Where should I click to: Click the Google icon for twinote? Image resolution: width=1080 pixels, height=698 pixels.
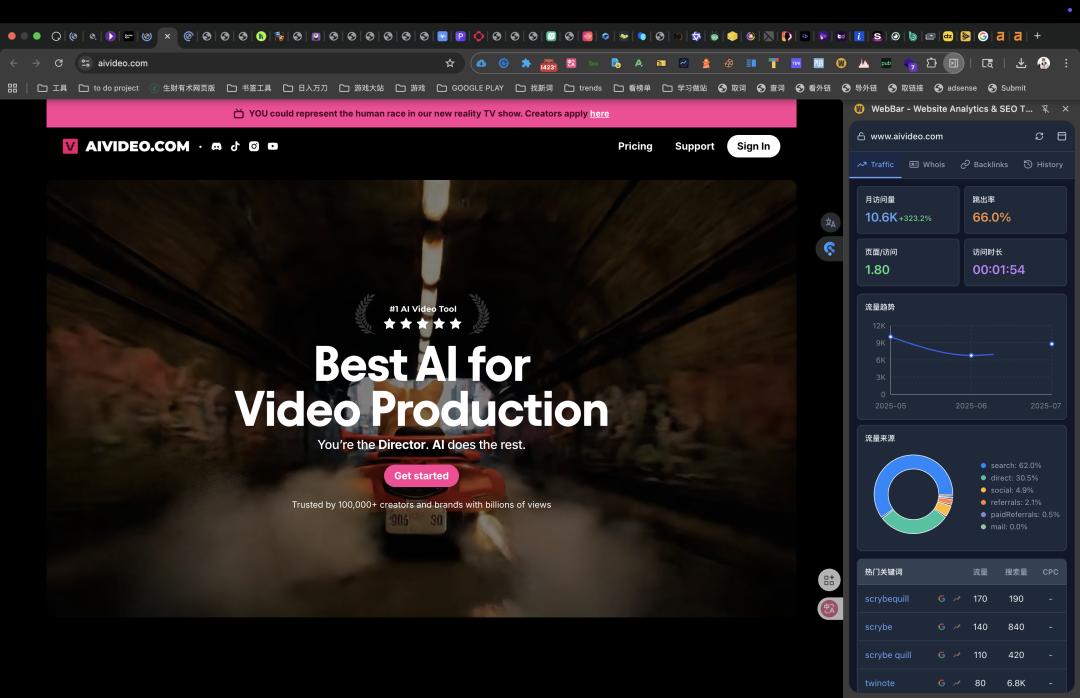pos(942,683)
